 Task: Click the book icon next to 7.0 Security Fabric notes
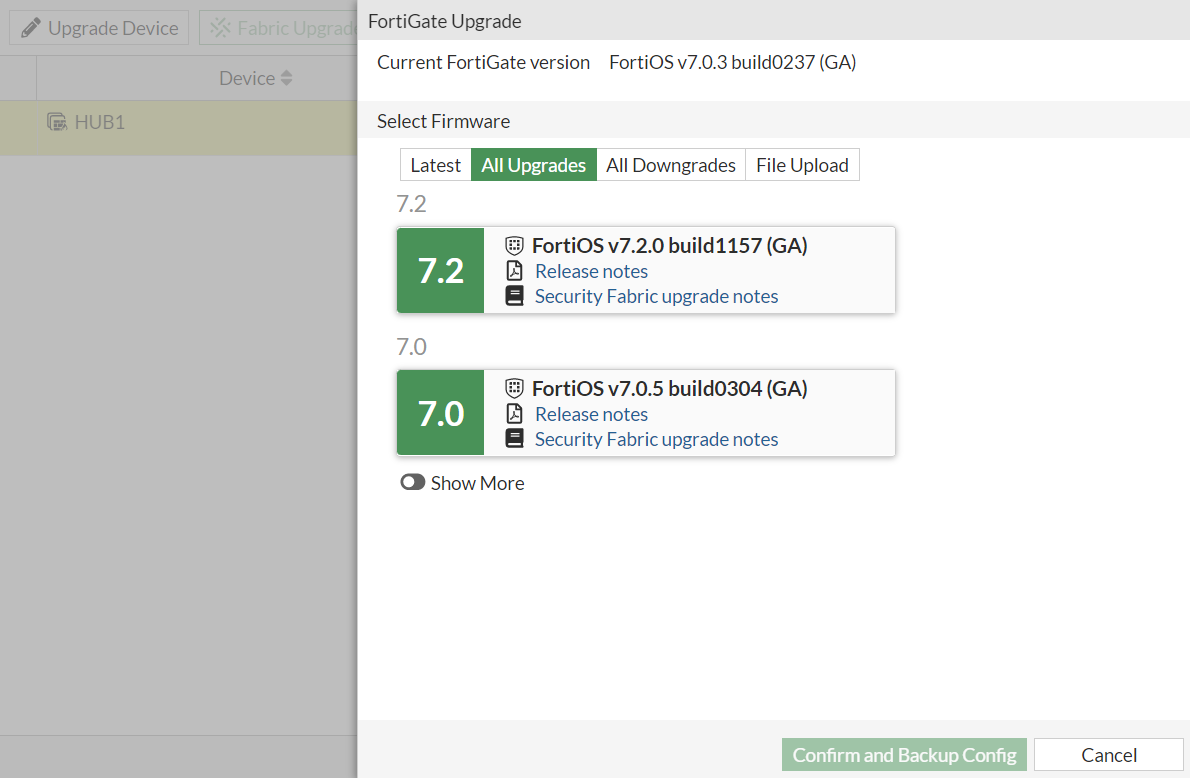click(x=514, y=439)
